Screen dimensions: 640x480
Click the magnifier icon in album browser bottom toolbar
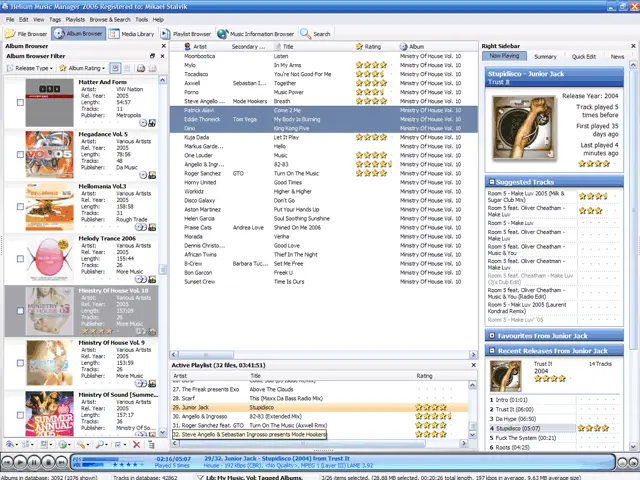pyautogui.click(x=101, y=444)
